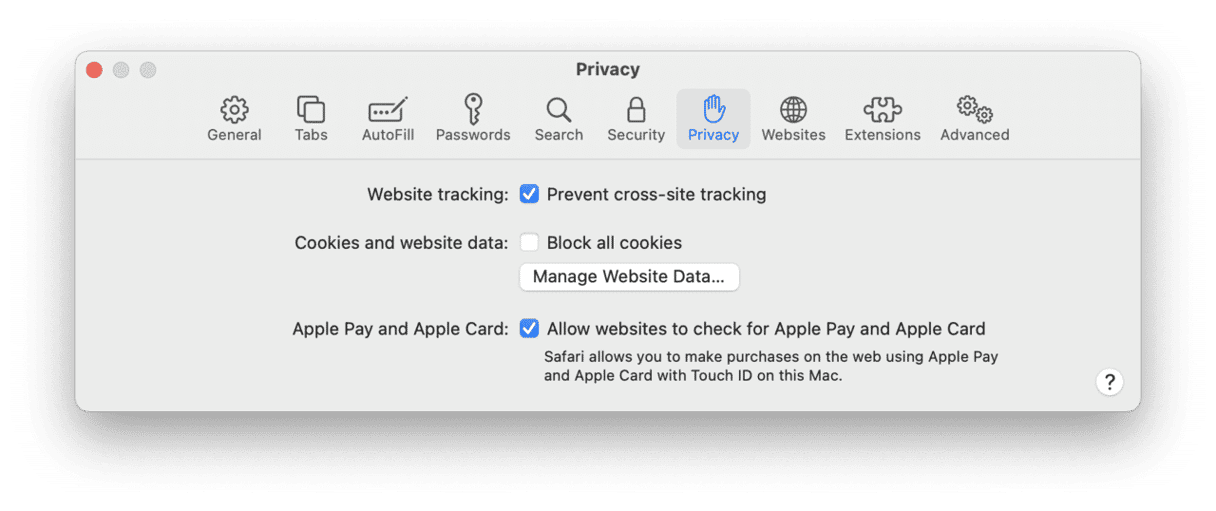Image resolution: width=1216 pixels, height=511 pixels.
Task: Open the Websites globe pane
Action: click(x=793, y=119)
